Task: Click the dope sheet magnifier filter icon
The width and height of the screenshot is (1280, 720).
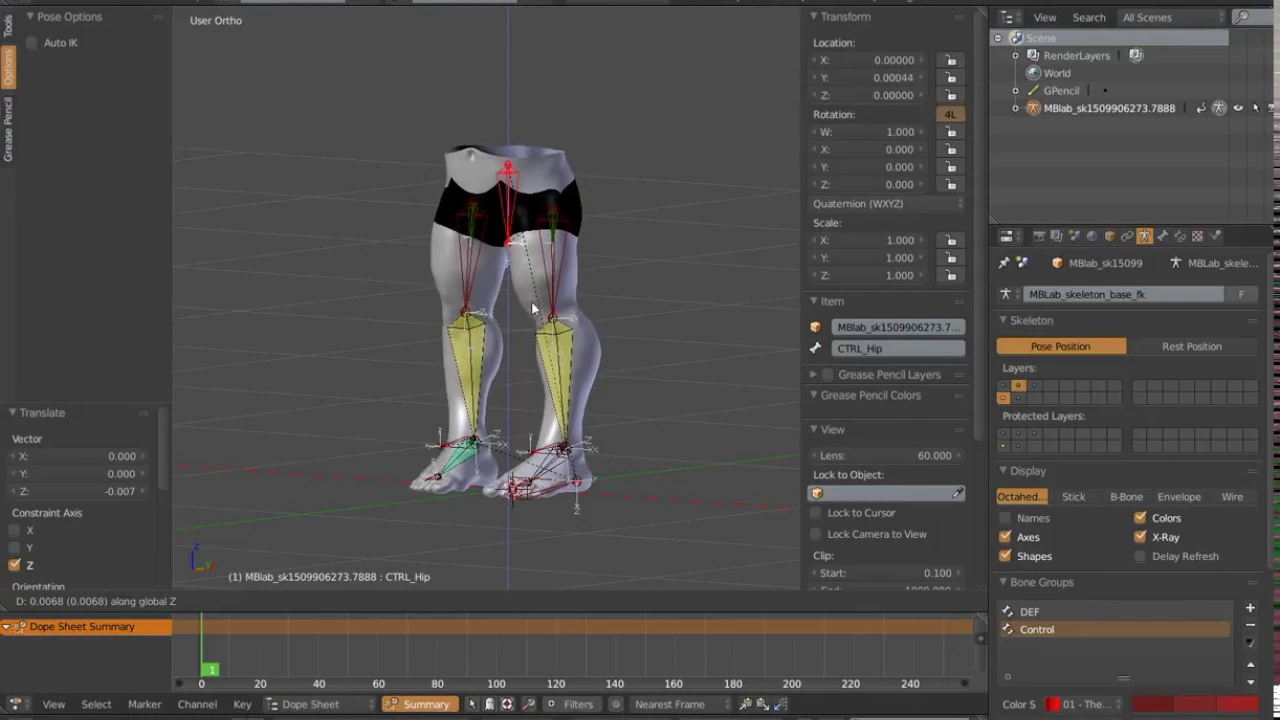Action: pos(529,704)
